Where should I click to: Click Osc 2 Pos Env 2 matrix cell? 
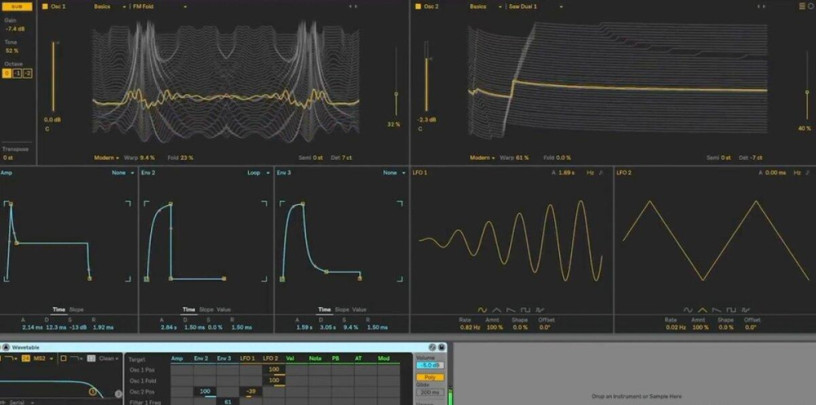205,392
